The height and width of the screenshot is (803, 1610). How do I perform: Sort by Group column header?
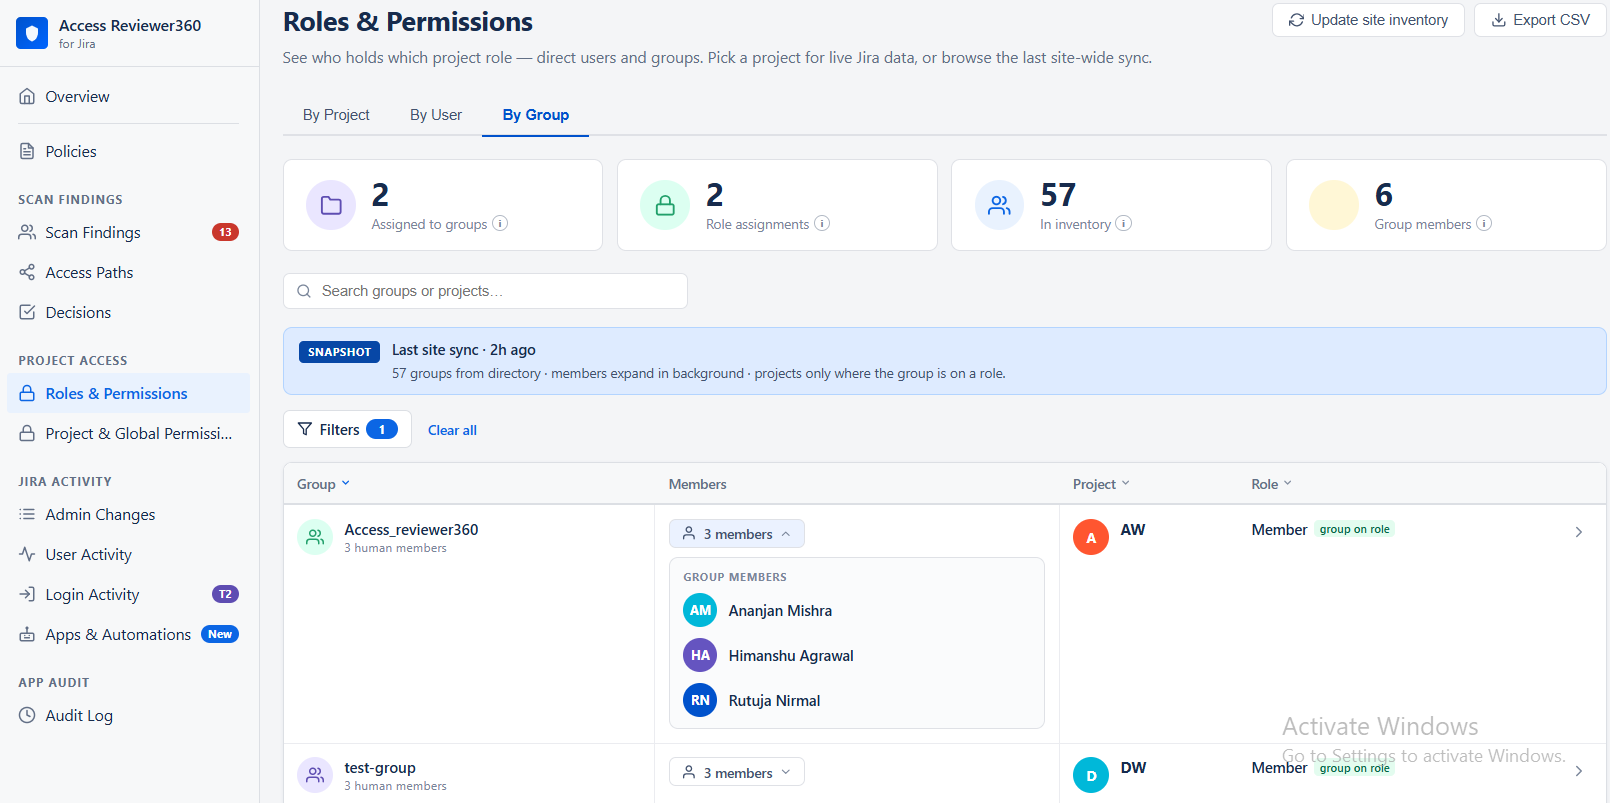click(323, 484)
